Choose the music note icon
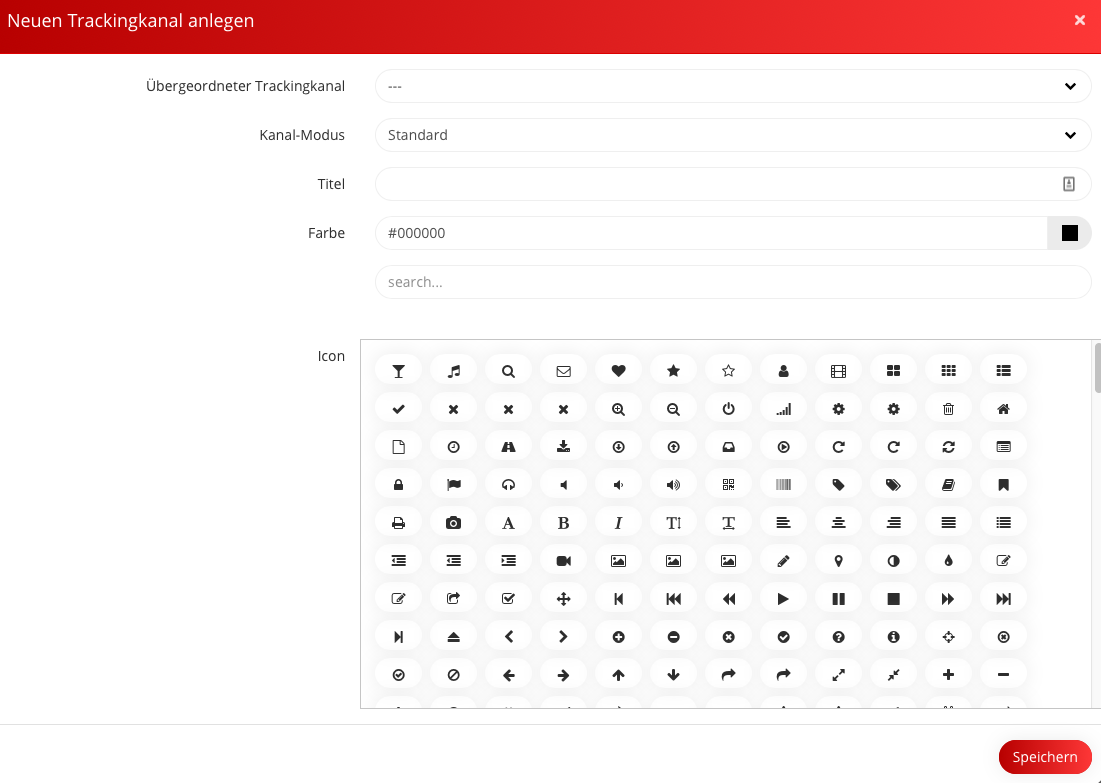 [x=453, y=371]
